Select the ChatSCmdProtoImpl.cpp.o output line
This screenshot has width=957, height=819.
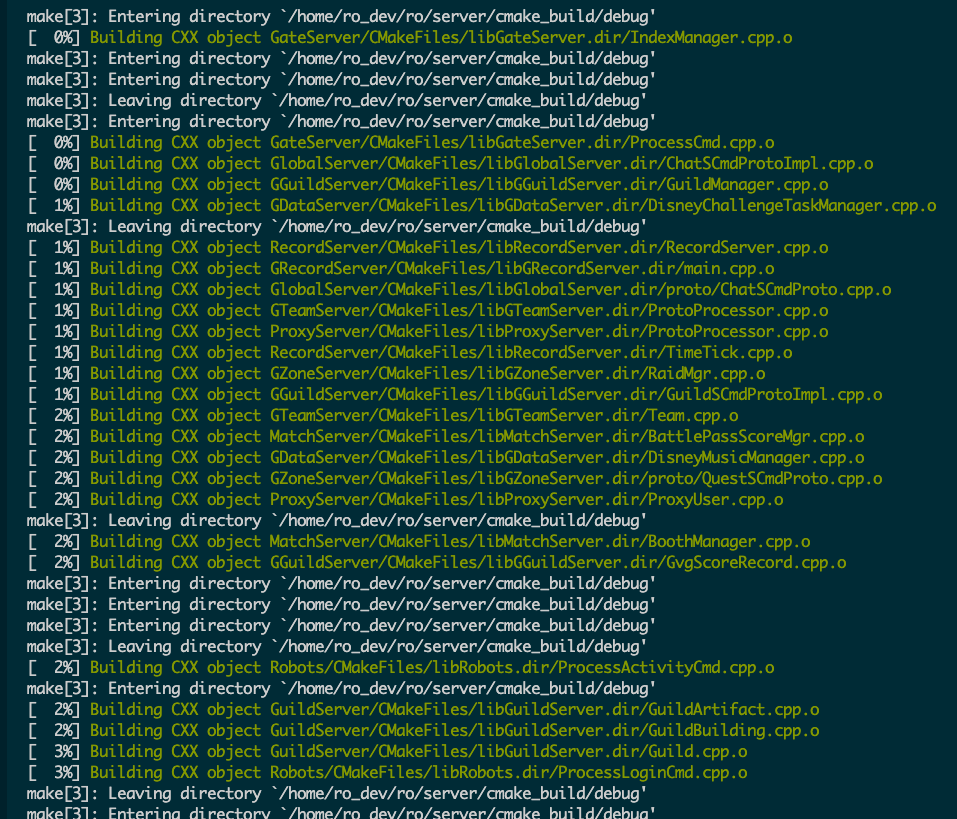pos(480,163)
